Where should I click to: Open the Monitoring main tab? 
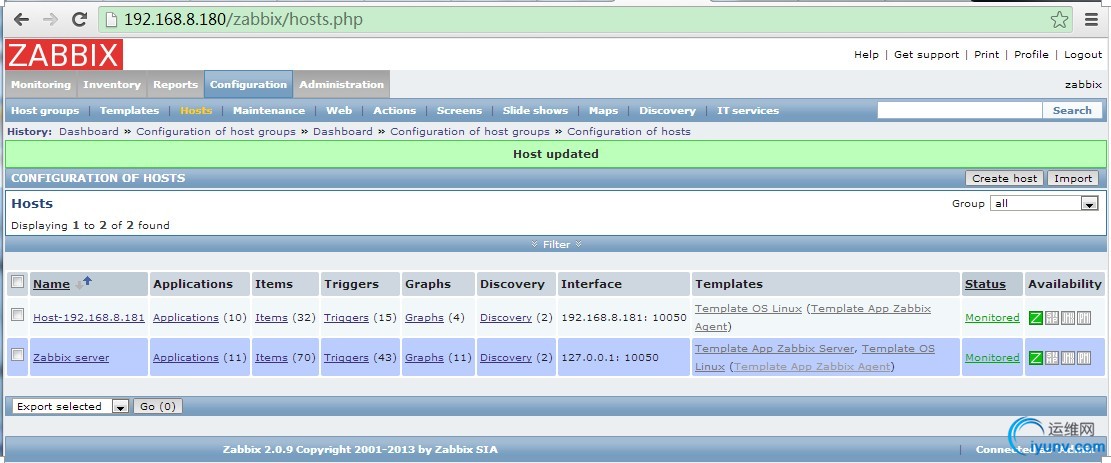40,84
